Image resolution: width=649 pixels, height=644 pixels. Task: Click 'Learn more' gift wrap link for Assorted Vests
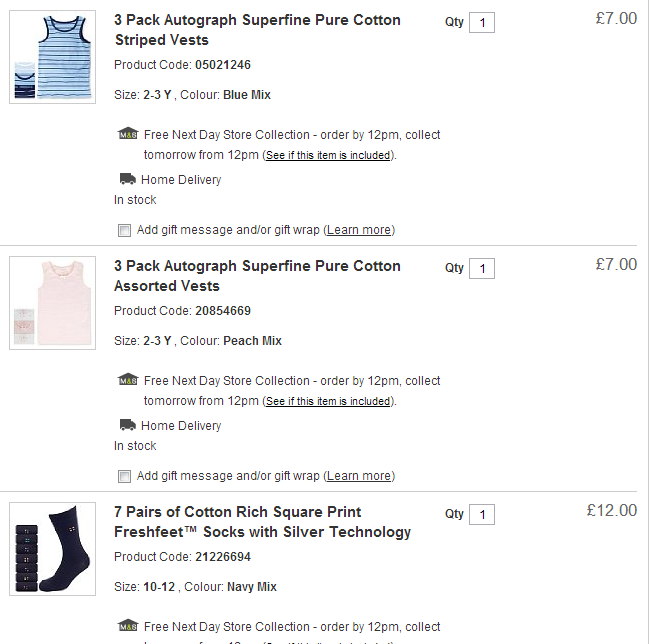359,476
